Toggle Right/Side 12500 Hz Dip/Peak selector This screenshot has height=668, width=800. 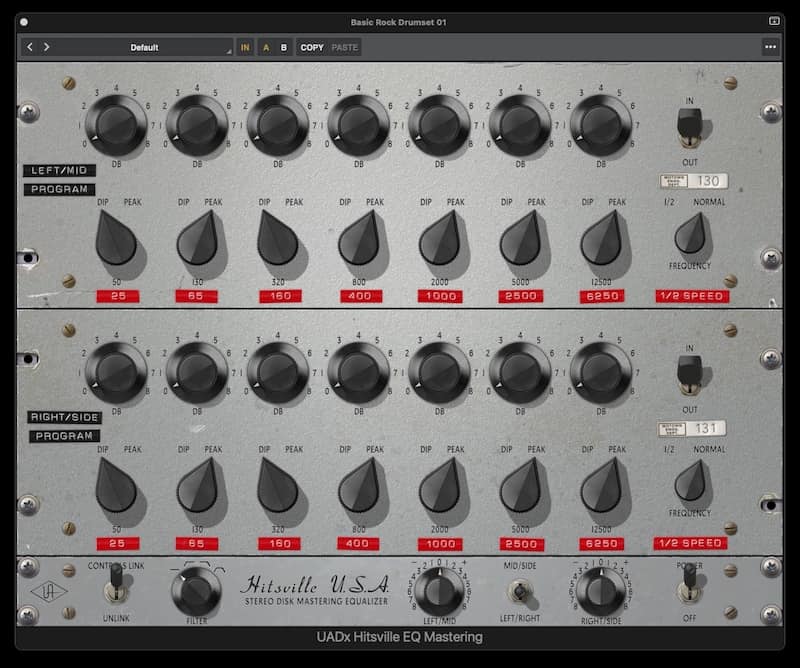(x=602, y=485)
